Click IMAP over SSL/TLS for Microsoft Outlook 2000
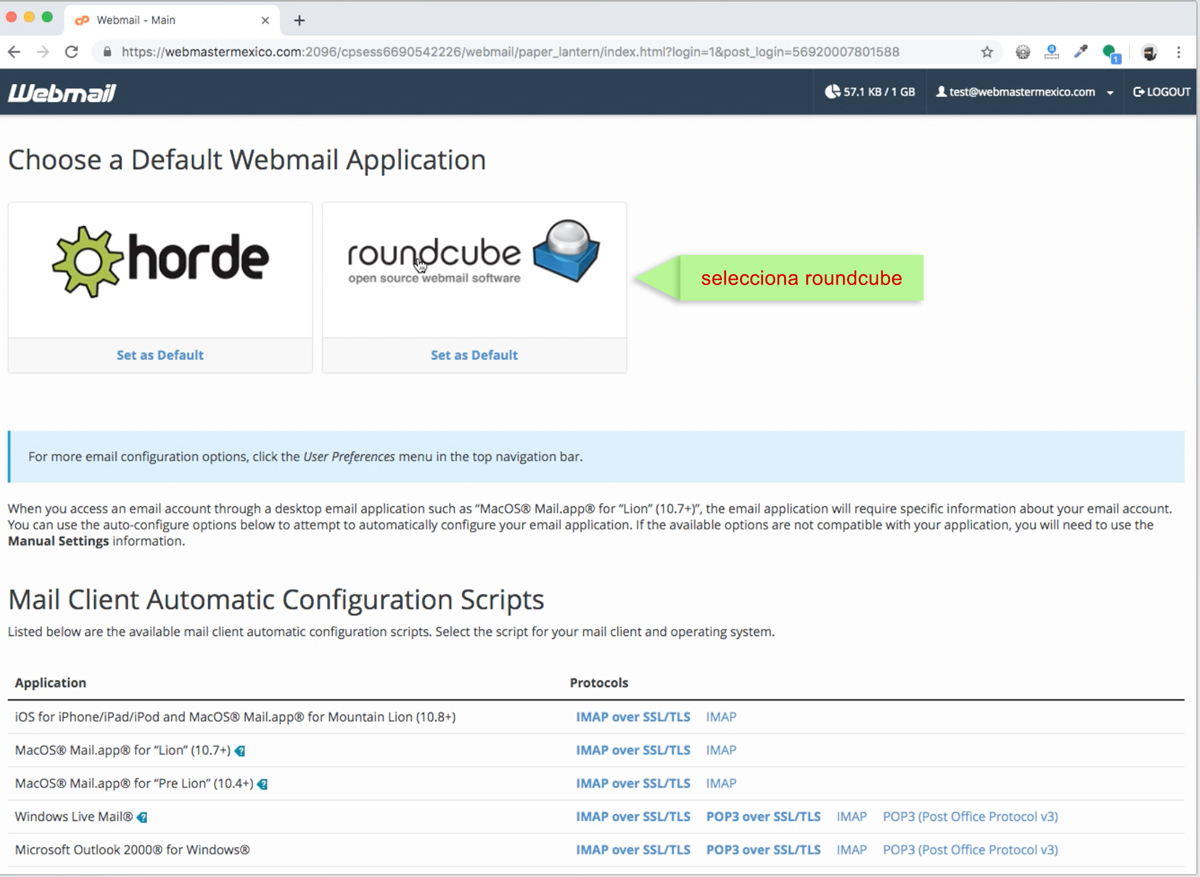The height and width of the screenshot is (877, 1200). [633, 850]
